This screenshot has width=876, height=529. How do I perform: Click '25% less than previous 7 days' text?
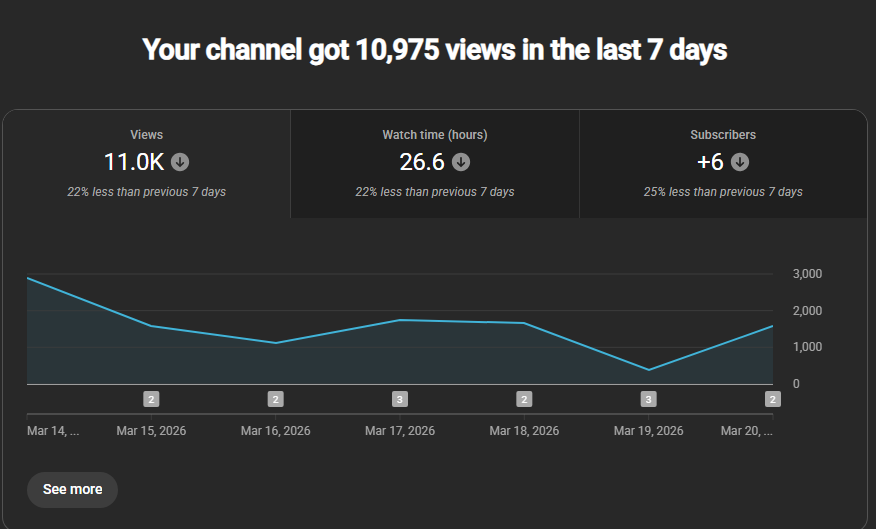pos(723,192)
